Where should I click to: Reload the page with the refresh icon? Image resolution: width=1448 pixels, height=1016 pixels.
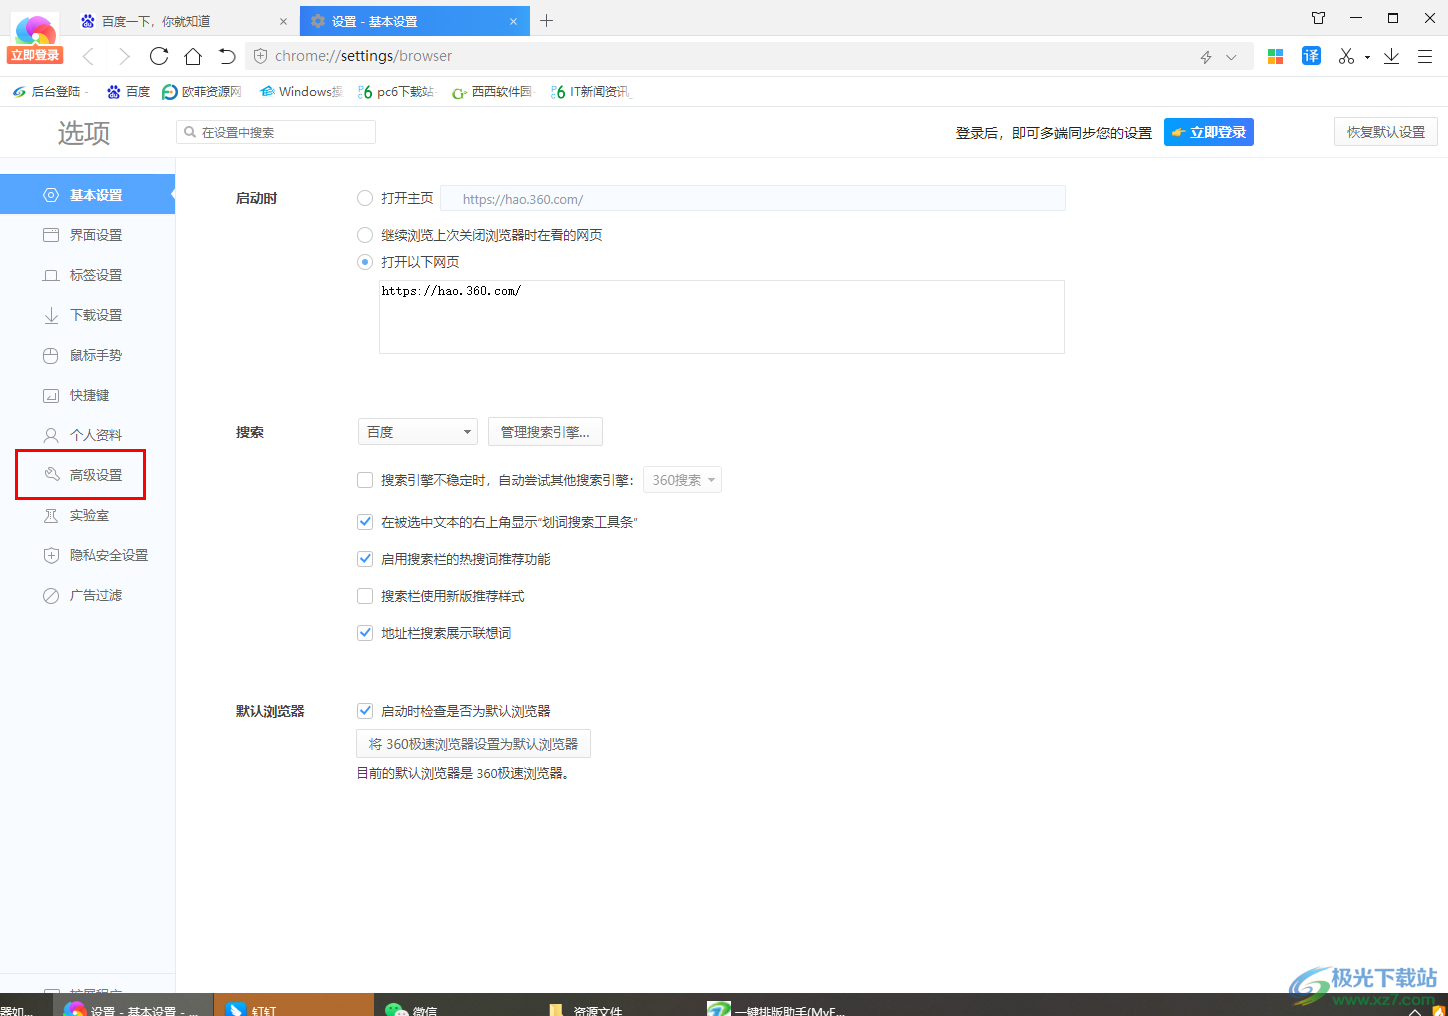159,56
